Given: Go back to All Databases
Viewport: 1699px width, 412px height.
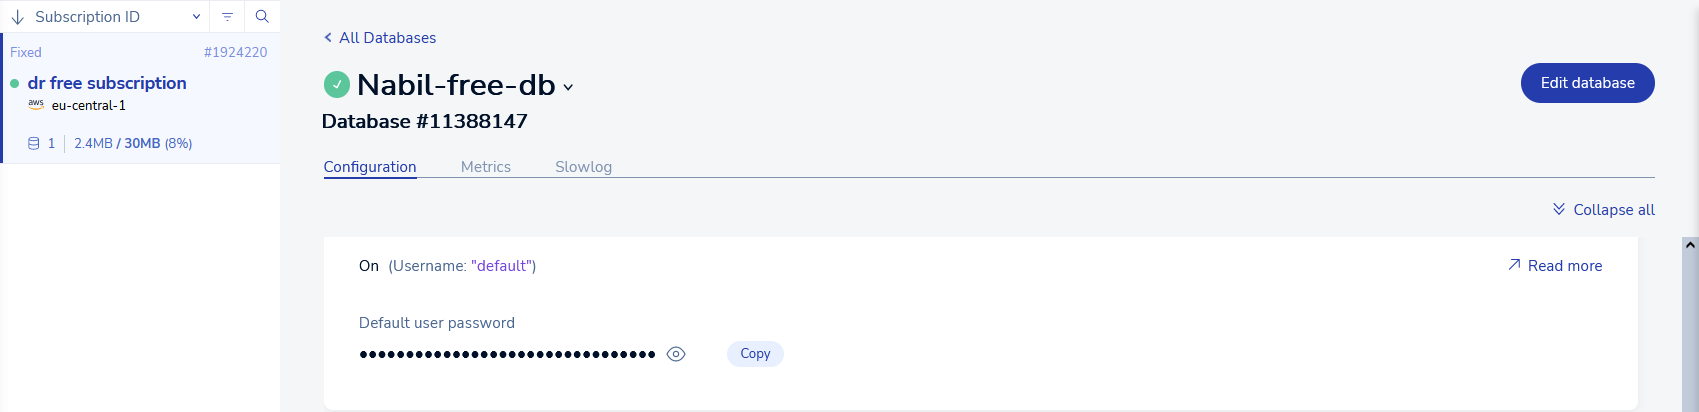Looking at the screenshot, I should (380, 38).
